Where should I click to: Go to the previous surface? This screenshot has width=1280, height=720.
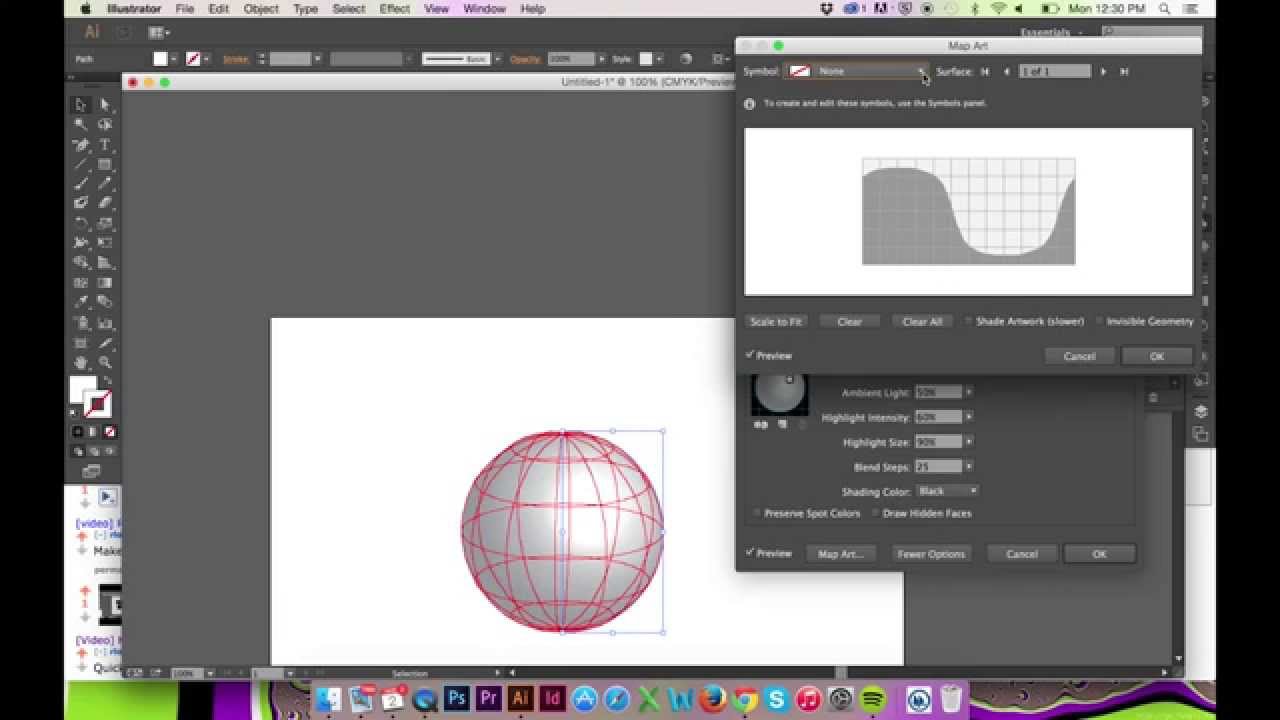point(1006,71)
